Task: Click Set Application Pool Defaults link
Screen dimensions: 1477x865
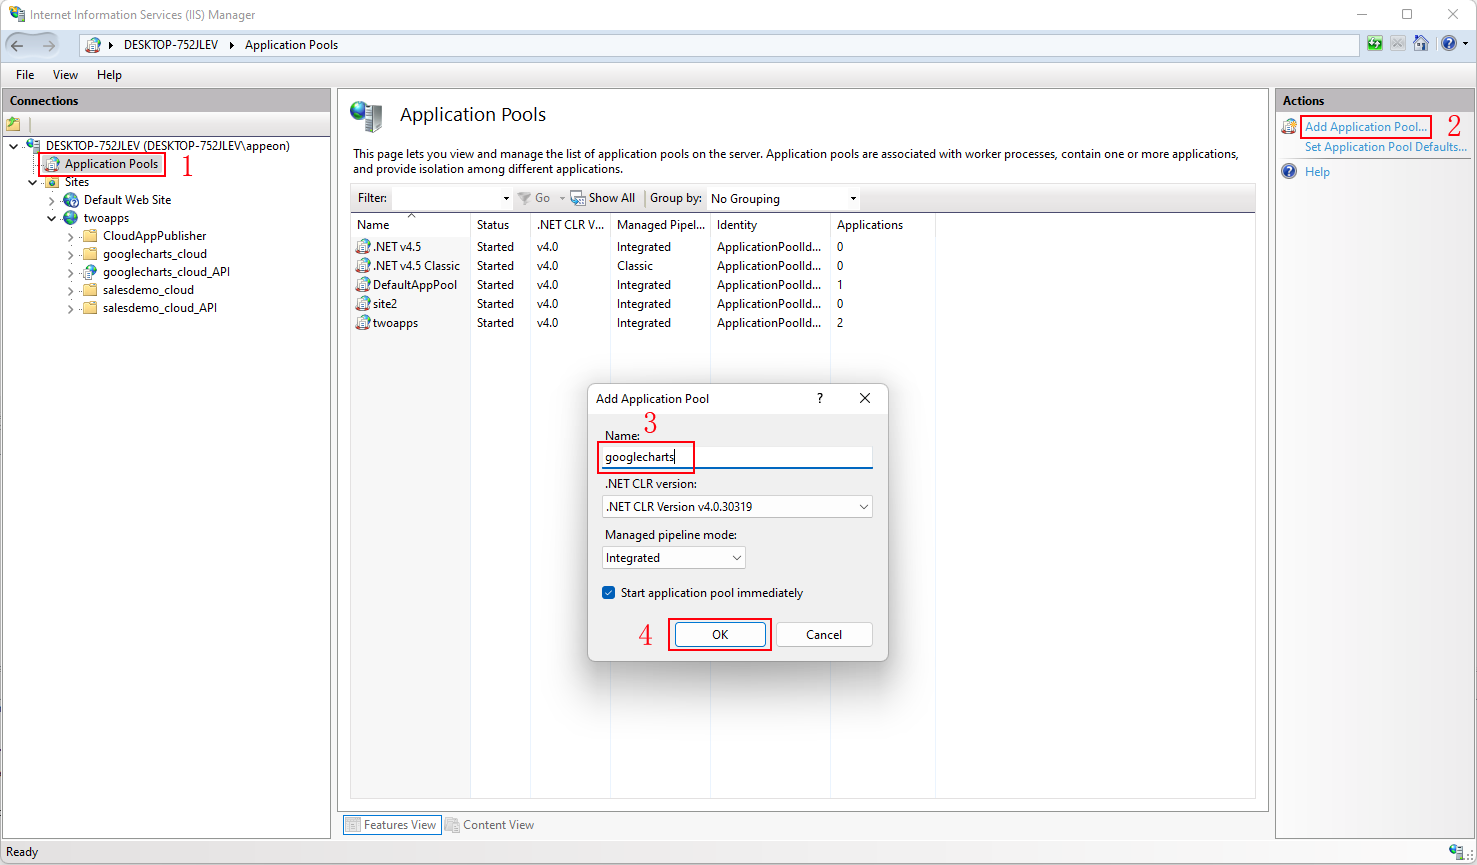Action: (1385, 147)
